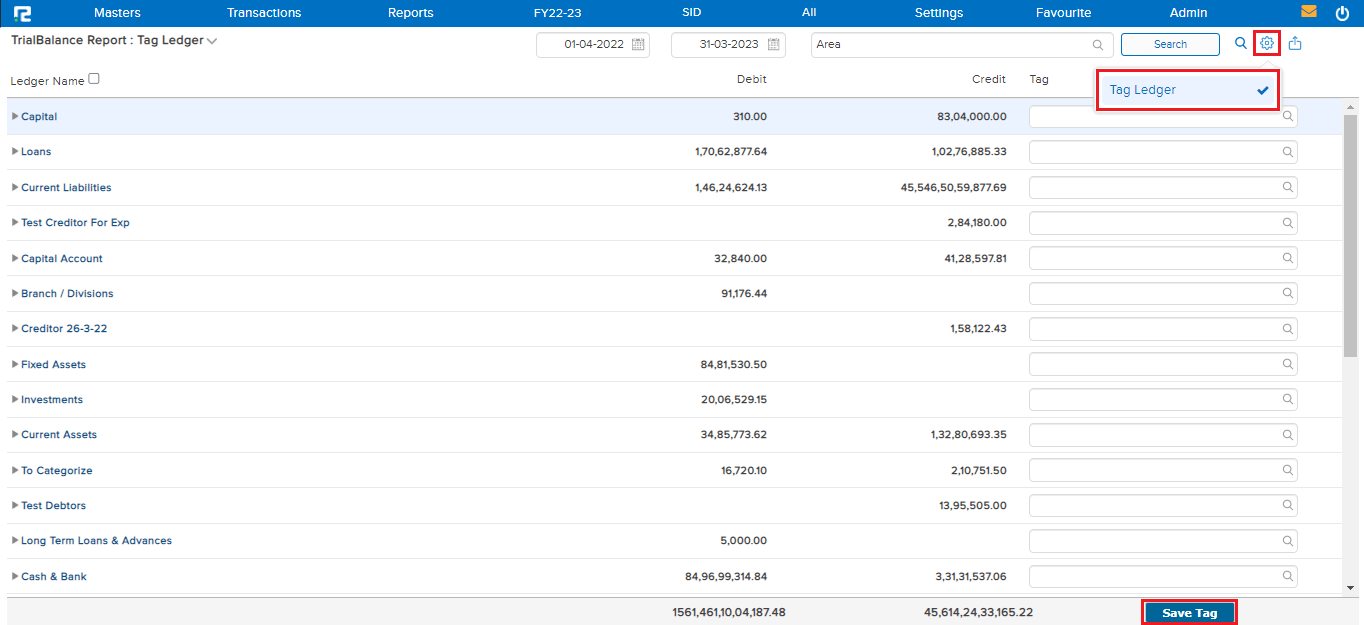
Task: Click the Search button
Action: 1170,45
